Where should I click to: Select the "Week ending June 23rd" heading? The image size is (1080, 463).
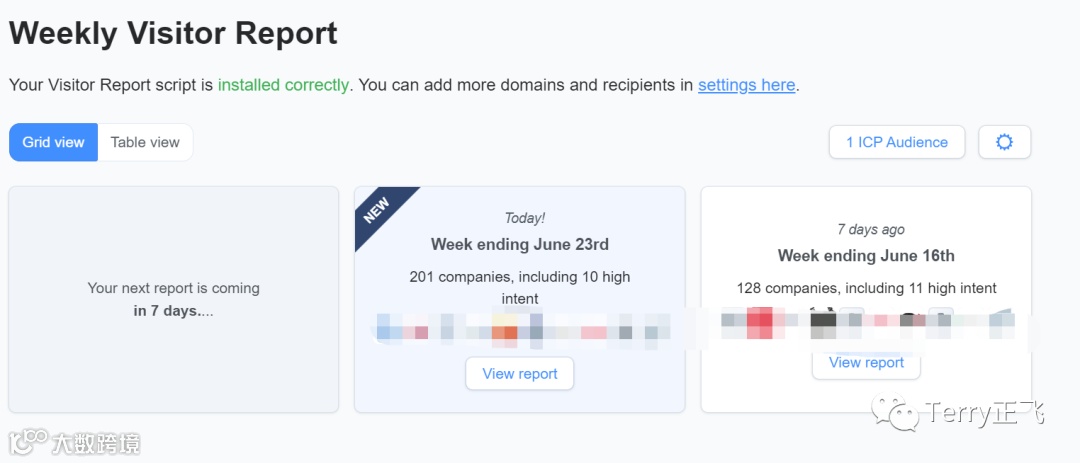[x=520, y=244]
